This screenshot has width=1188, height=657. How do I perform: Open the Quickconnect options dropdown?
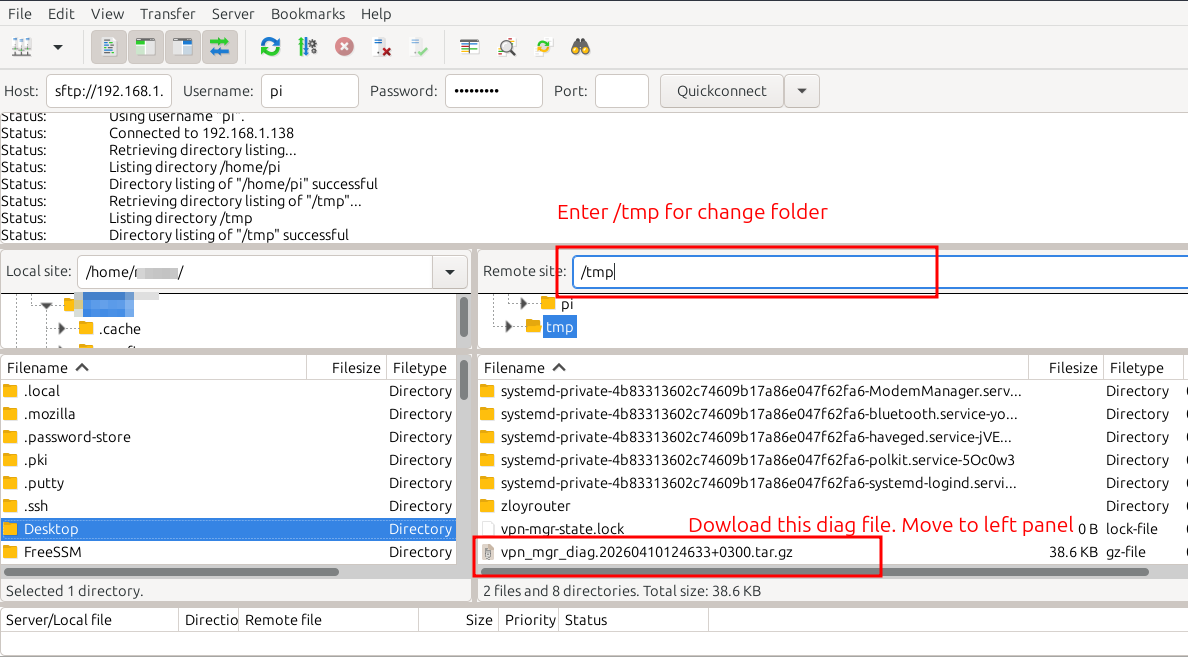coord(802,90)
